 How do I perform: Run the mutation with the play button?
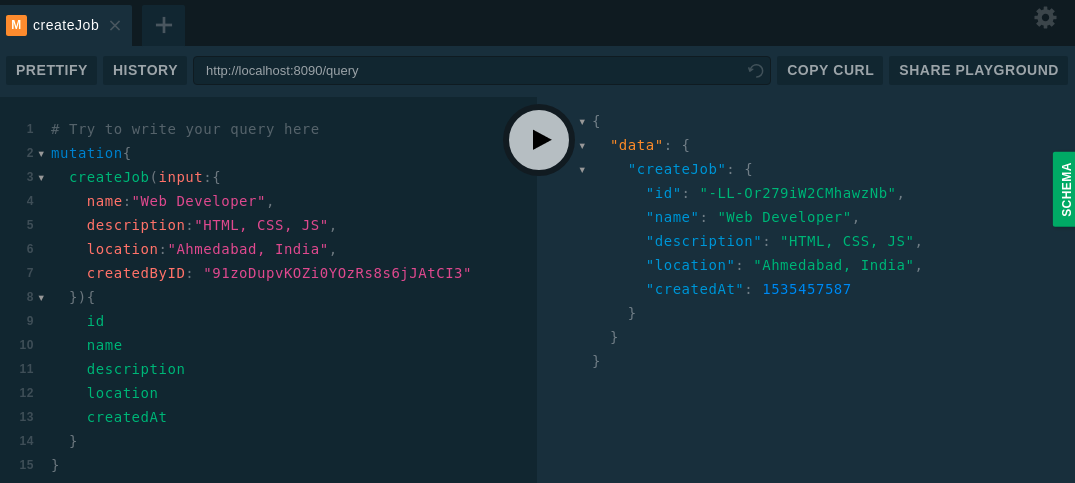pos(539,140)
